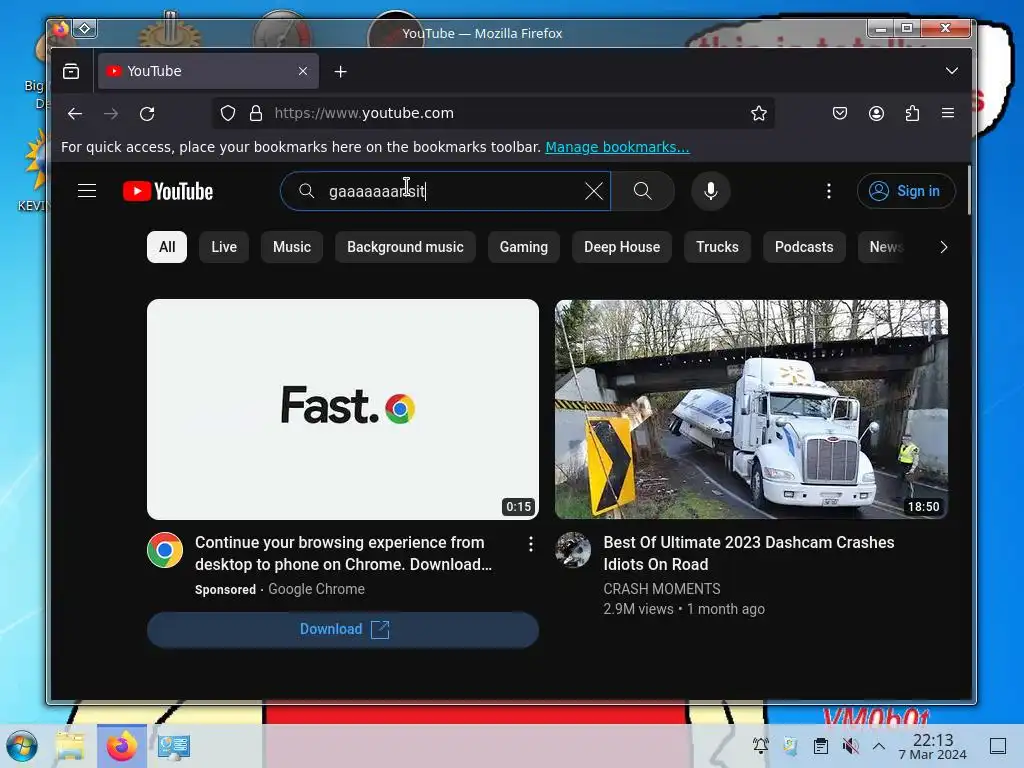The height and width of the screenshot is (768, 1024).
Task: Select the Background music chip
Action: click(406, 247)
